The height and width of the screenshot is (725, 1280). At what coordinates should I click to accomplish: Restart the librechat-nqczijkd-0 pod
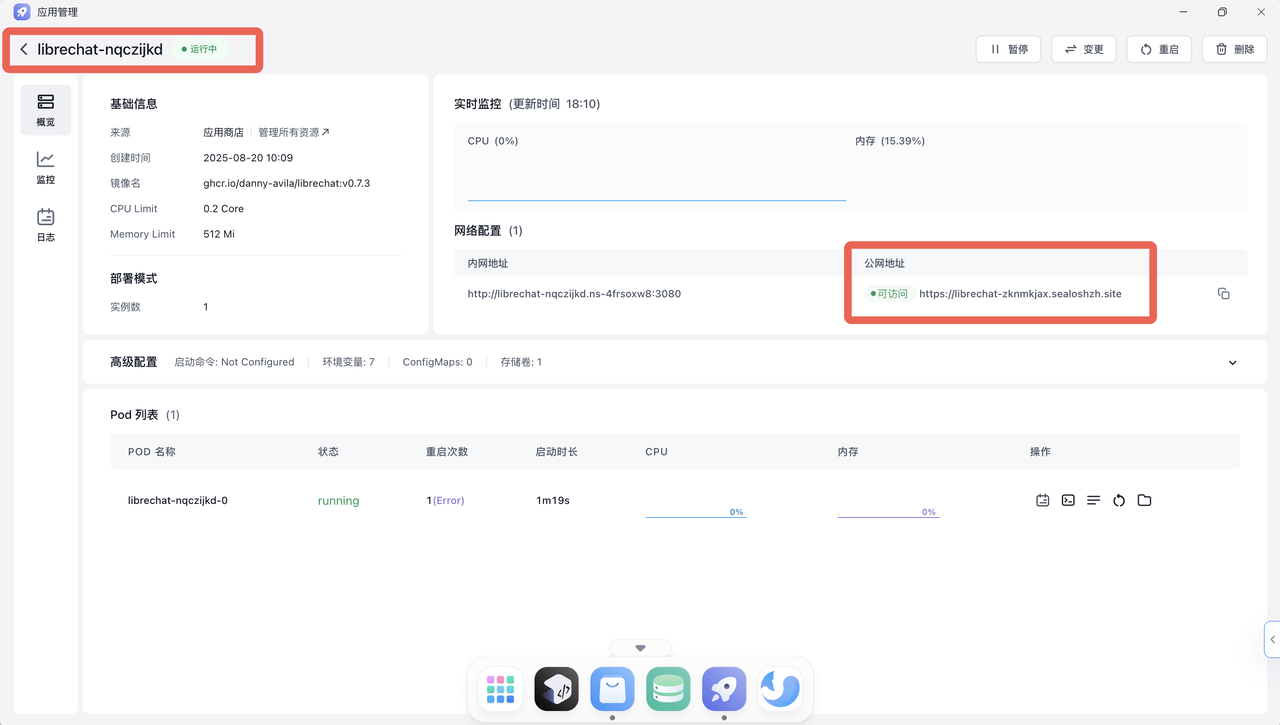coord(1119,500)
